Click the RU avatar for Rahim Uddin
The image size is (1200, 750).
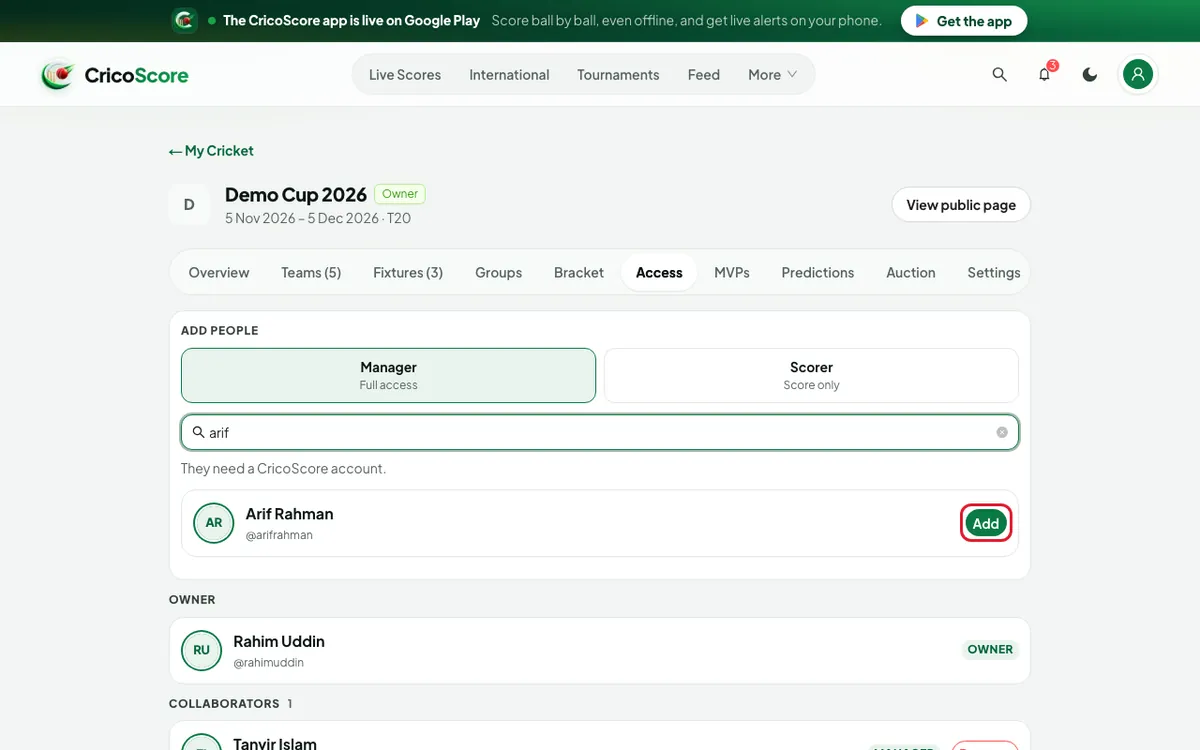pos(201,650)
